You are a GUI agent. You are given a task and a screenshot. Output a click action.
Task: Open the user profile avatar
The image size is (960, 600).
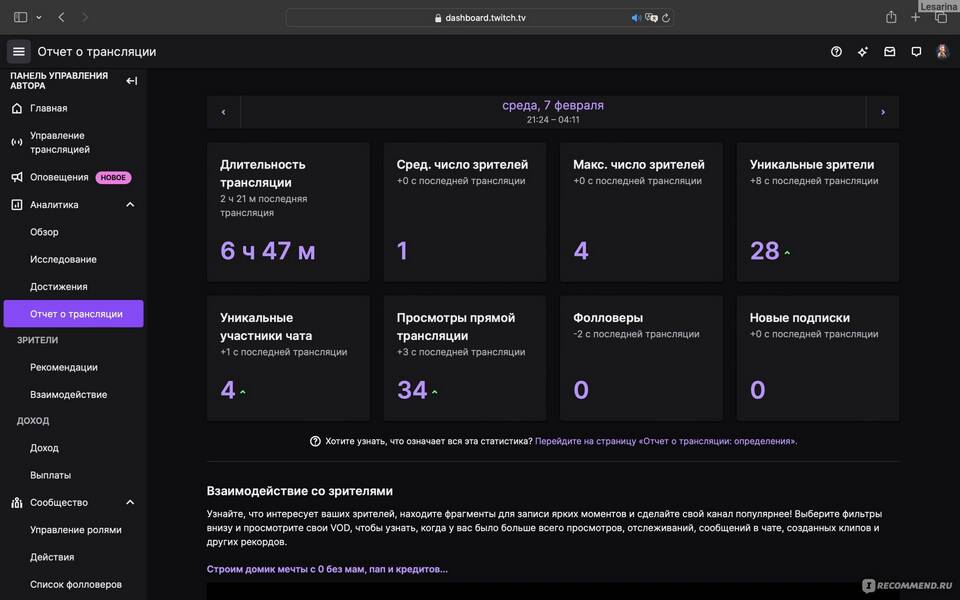[x=942, y=52]
